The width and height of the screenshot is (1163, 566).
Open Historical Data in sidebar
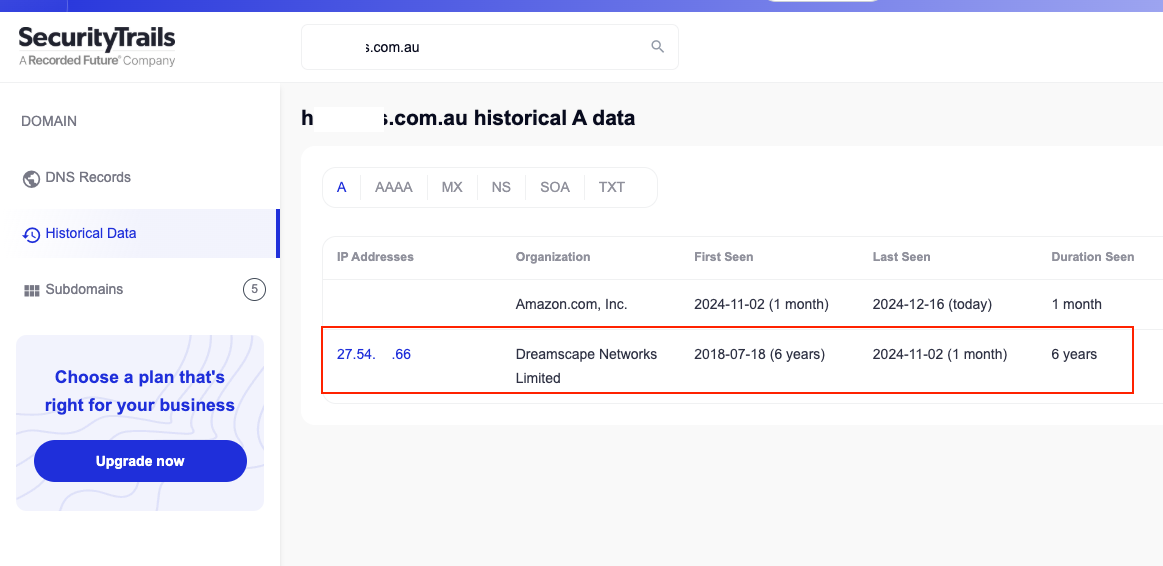pyautogui.click(x=140, y=234)
